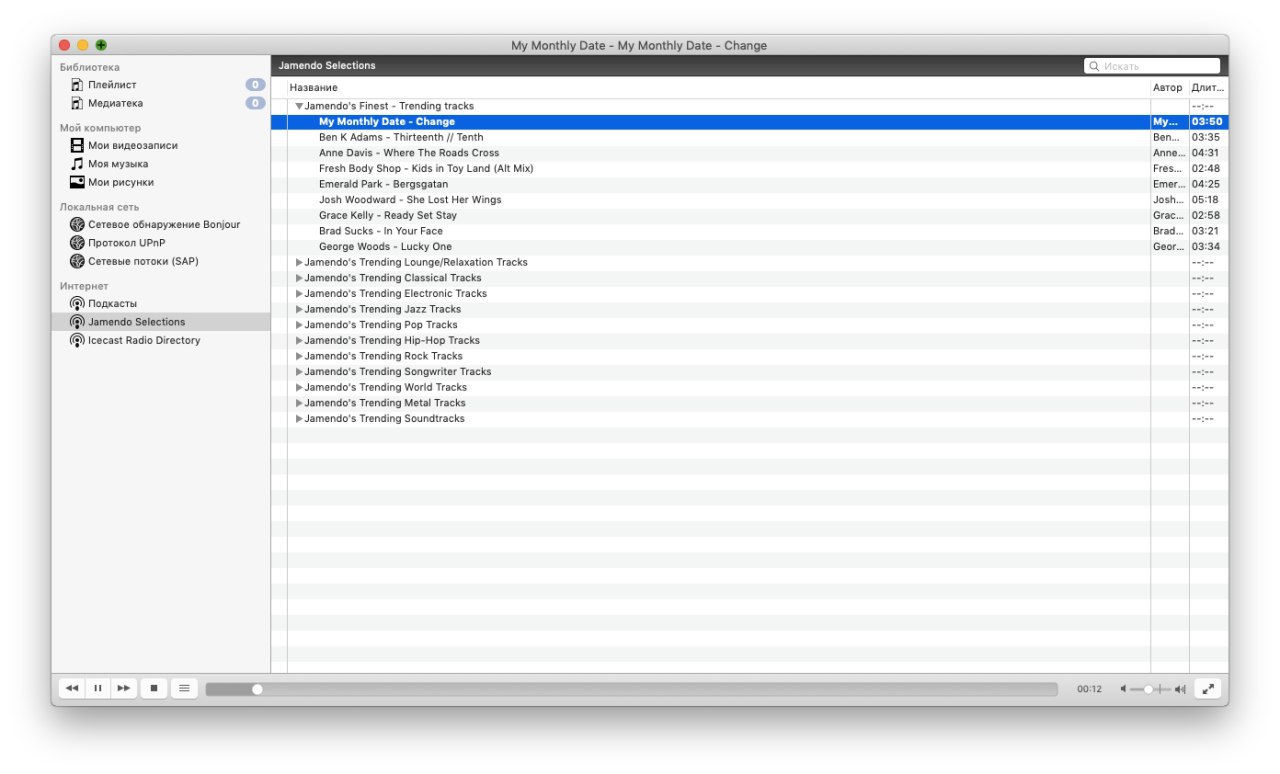Expand Jamendo's Trending Metal Tracks
1280x774 pixels.
(298, 403)
